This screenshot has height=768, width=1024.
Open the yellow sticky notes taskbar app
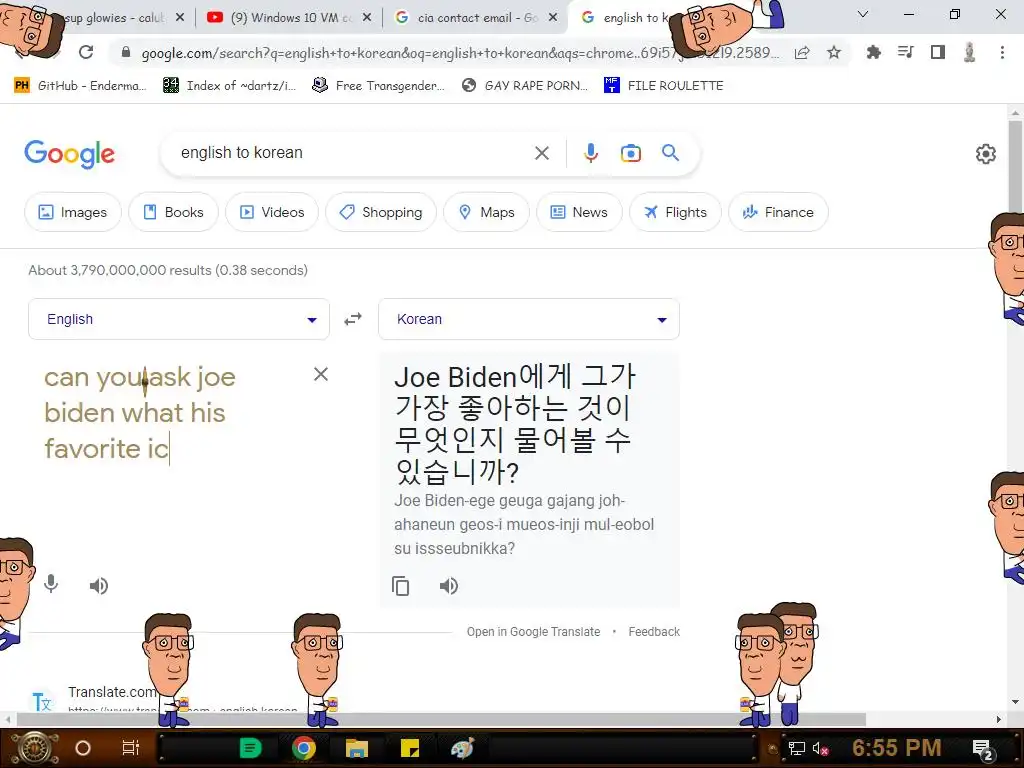coord(409,748)
